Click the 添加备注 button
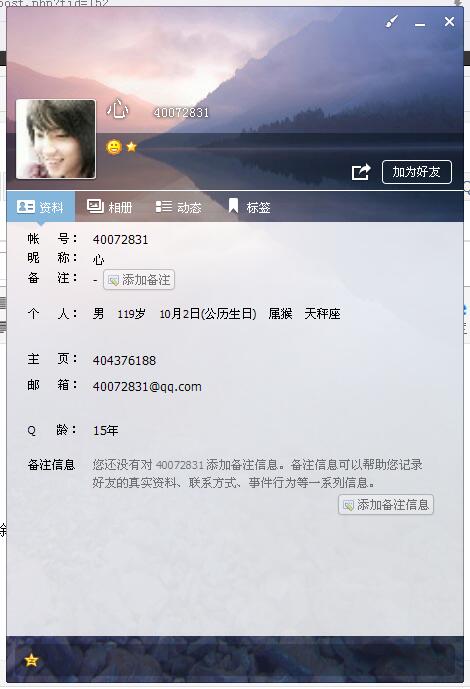470x689 pixels. pyautogui.click(x=139, y=280)
